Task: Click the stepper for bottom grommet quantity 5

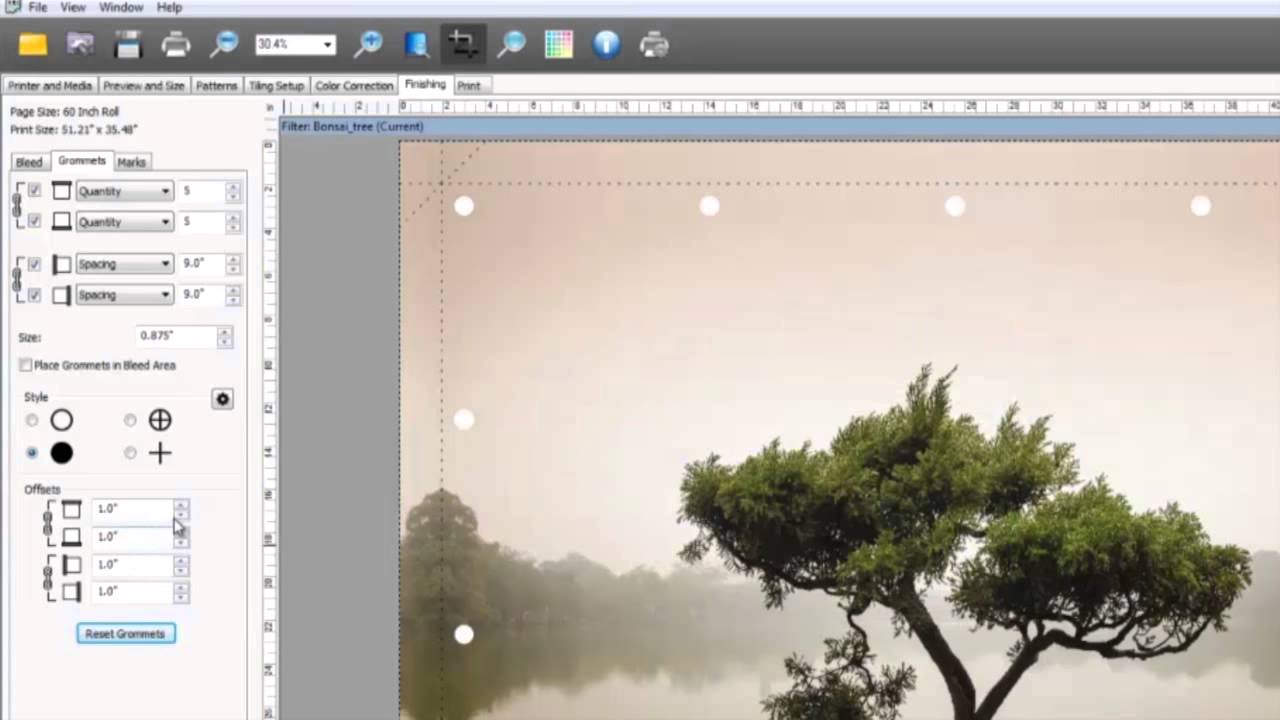Action: [233, 222]
